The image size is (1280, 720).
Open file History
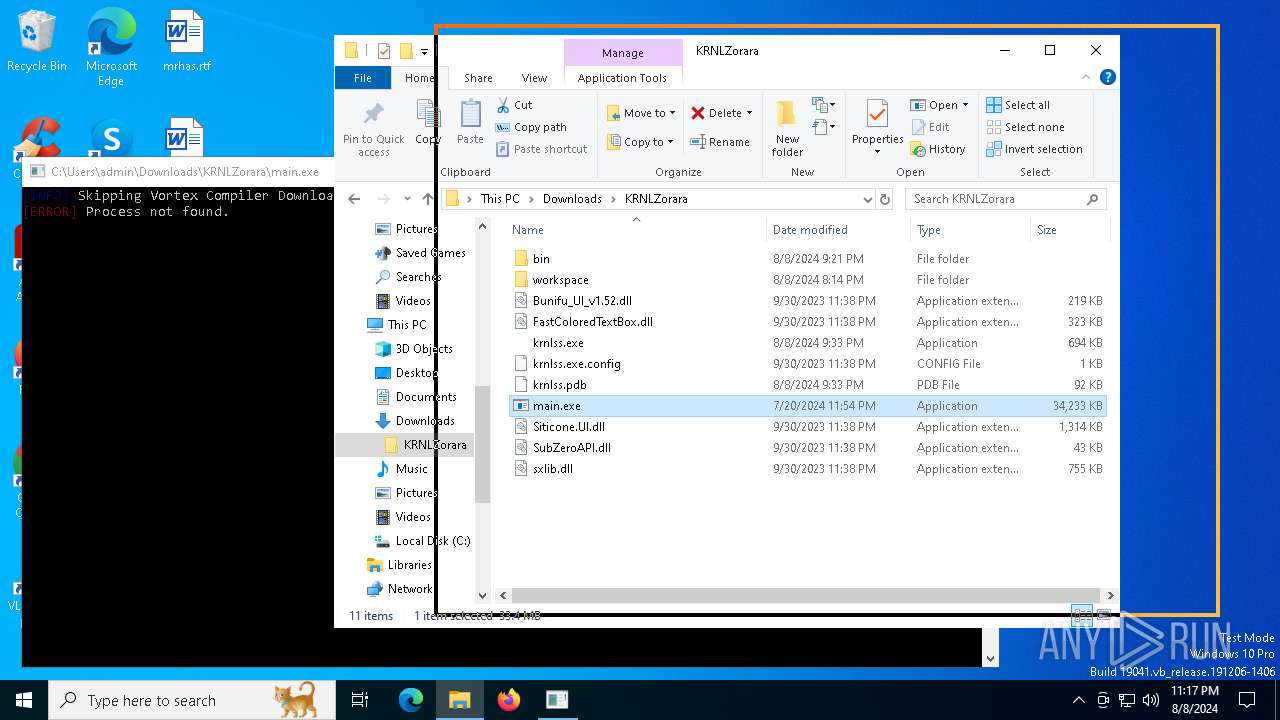938,149
